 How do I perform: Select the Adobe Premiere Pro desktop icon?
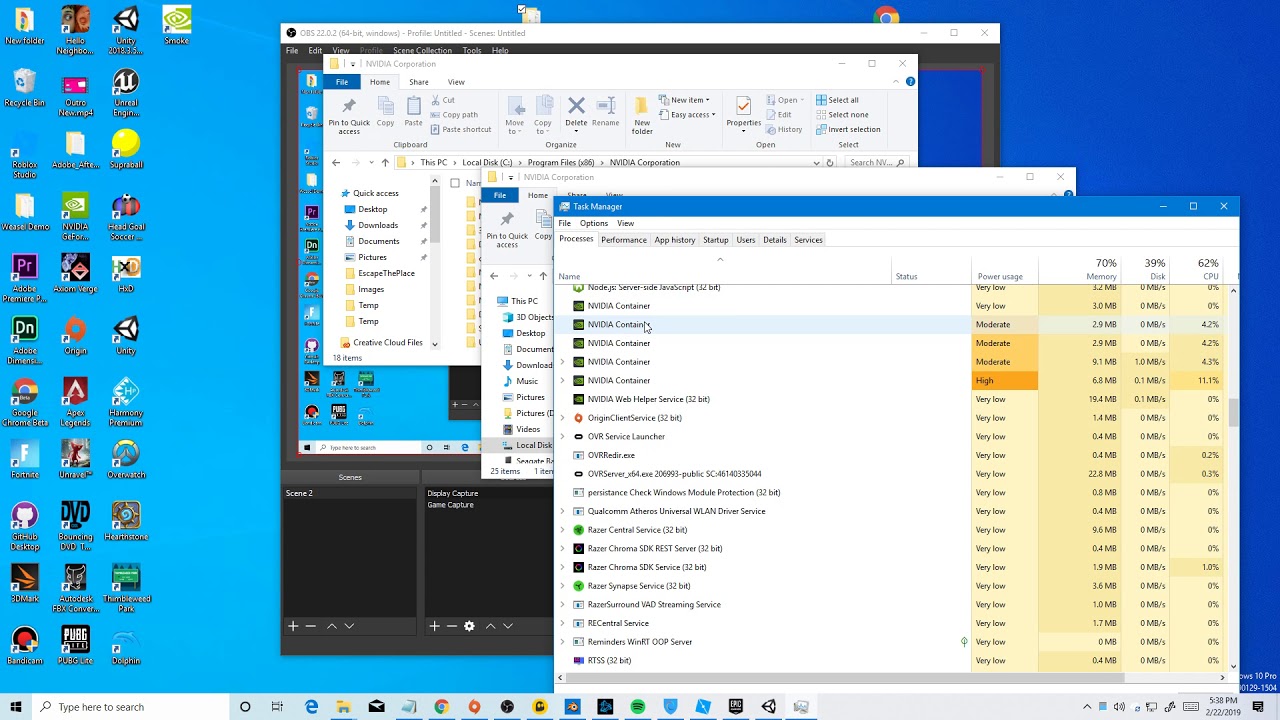(x=24, y=278)
